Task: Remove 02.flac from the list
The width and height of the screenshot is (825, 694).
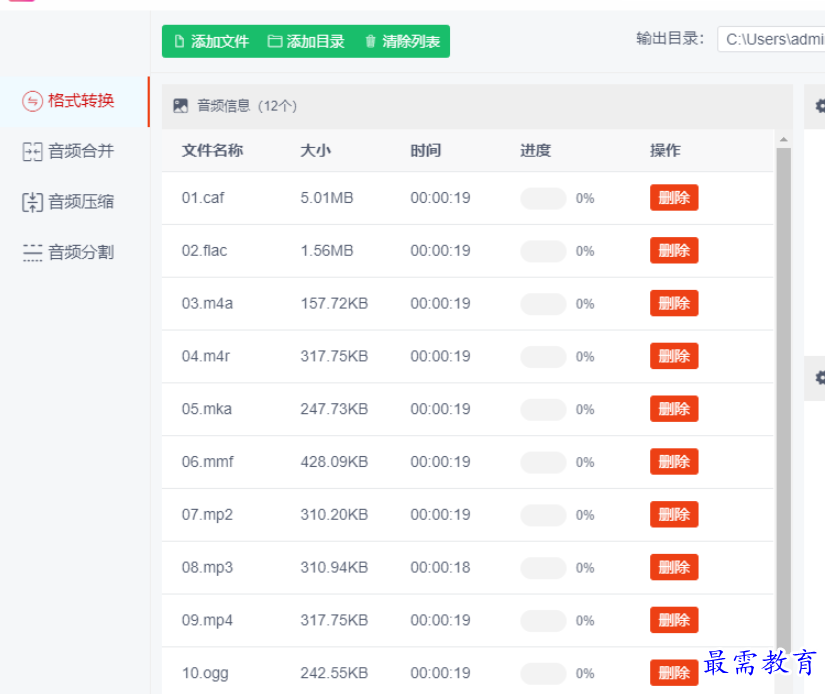Action: (x=673, y=251)
